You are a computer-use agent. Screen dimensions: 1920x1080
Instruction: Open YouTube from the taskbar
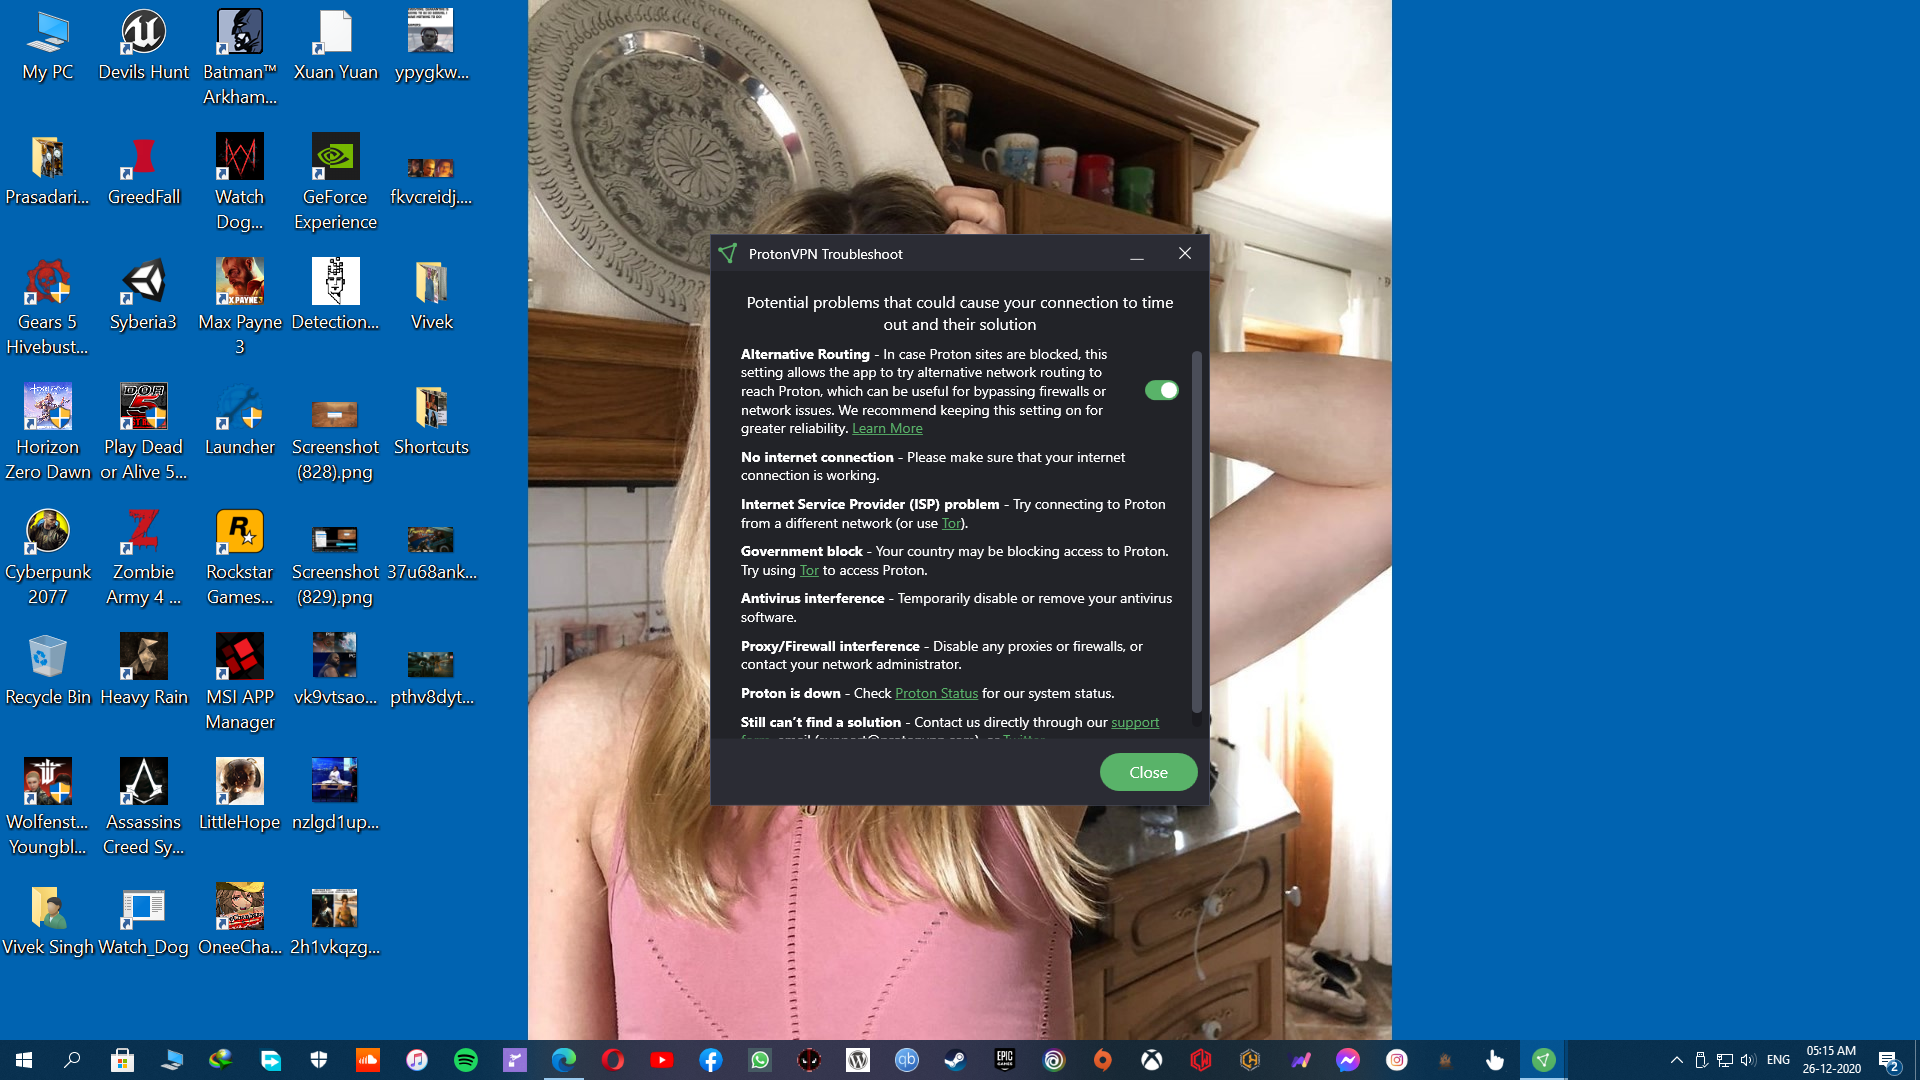[661, 1060]
